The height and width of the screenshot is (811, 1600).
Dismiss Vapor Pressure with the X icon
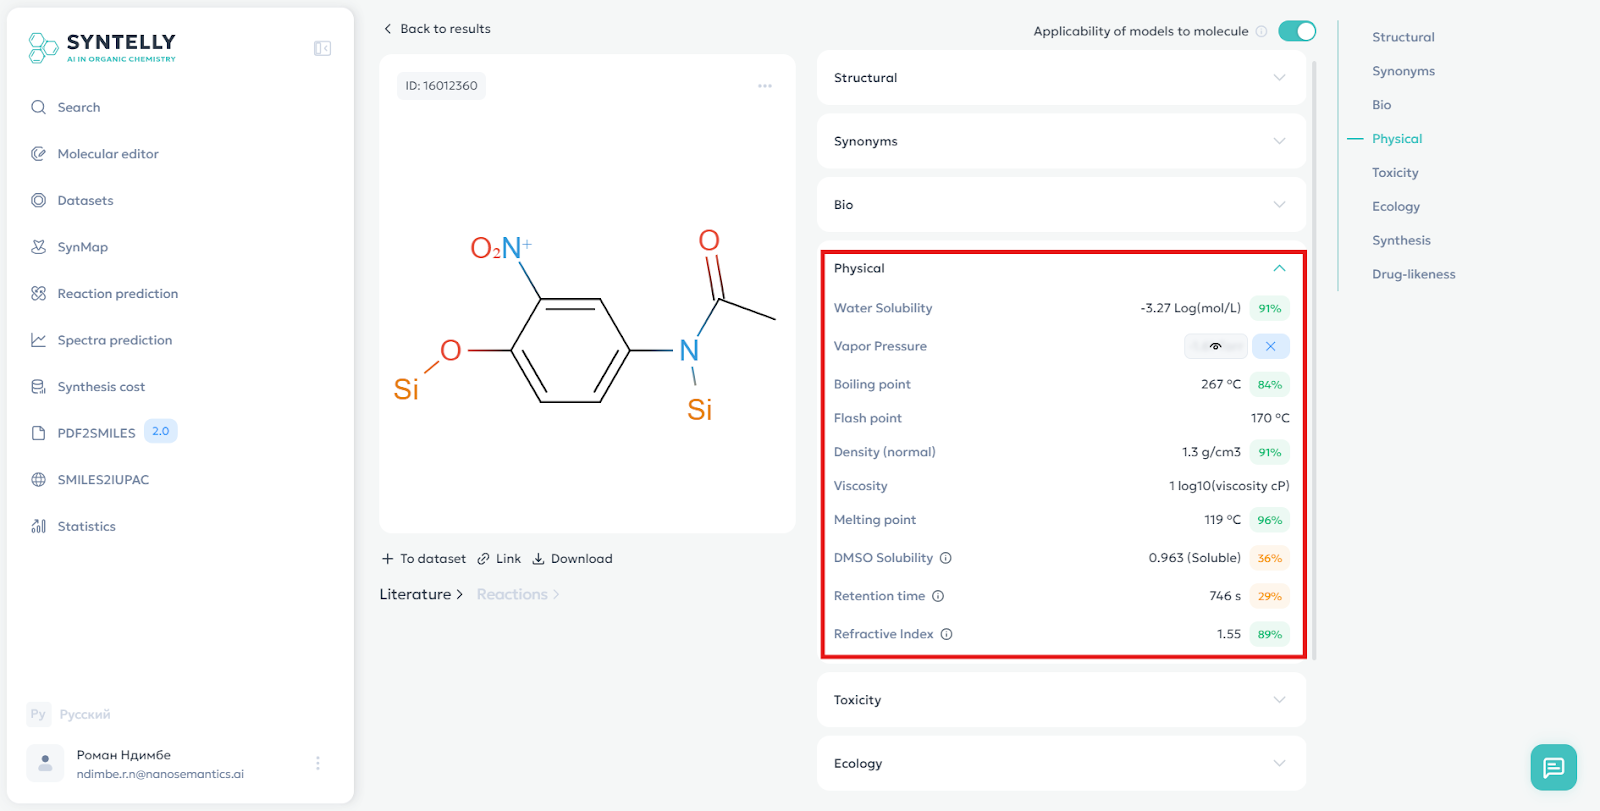pos(1270,346)
